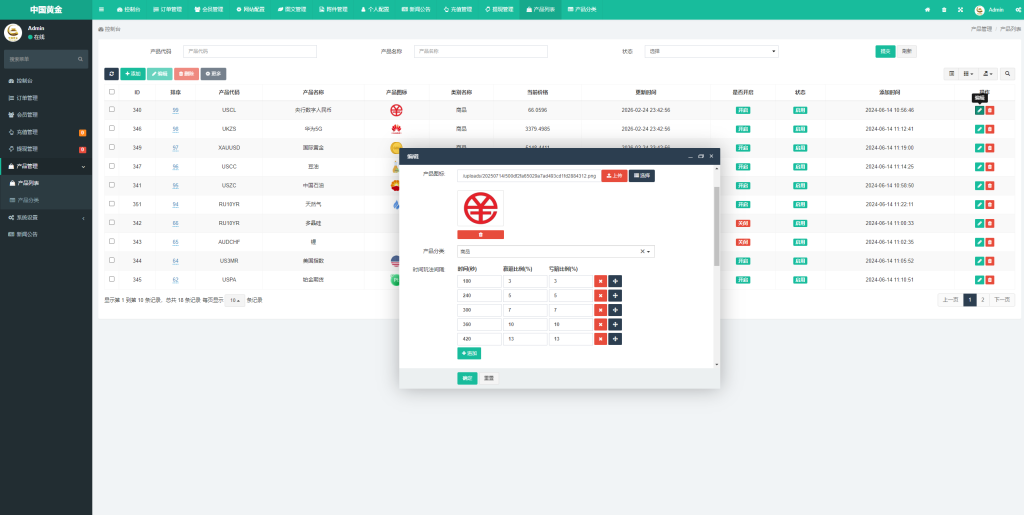Viewport: 1024px width, 515px height.
Task: Expand the 系统设置 sidebar menu
Action: [46, 217]
